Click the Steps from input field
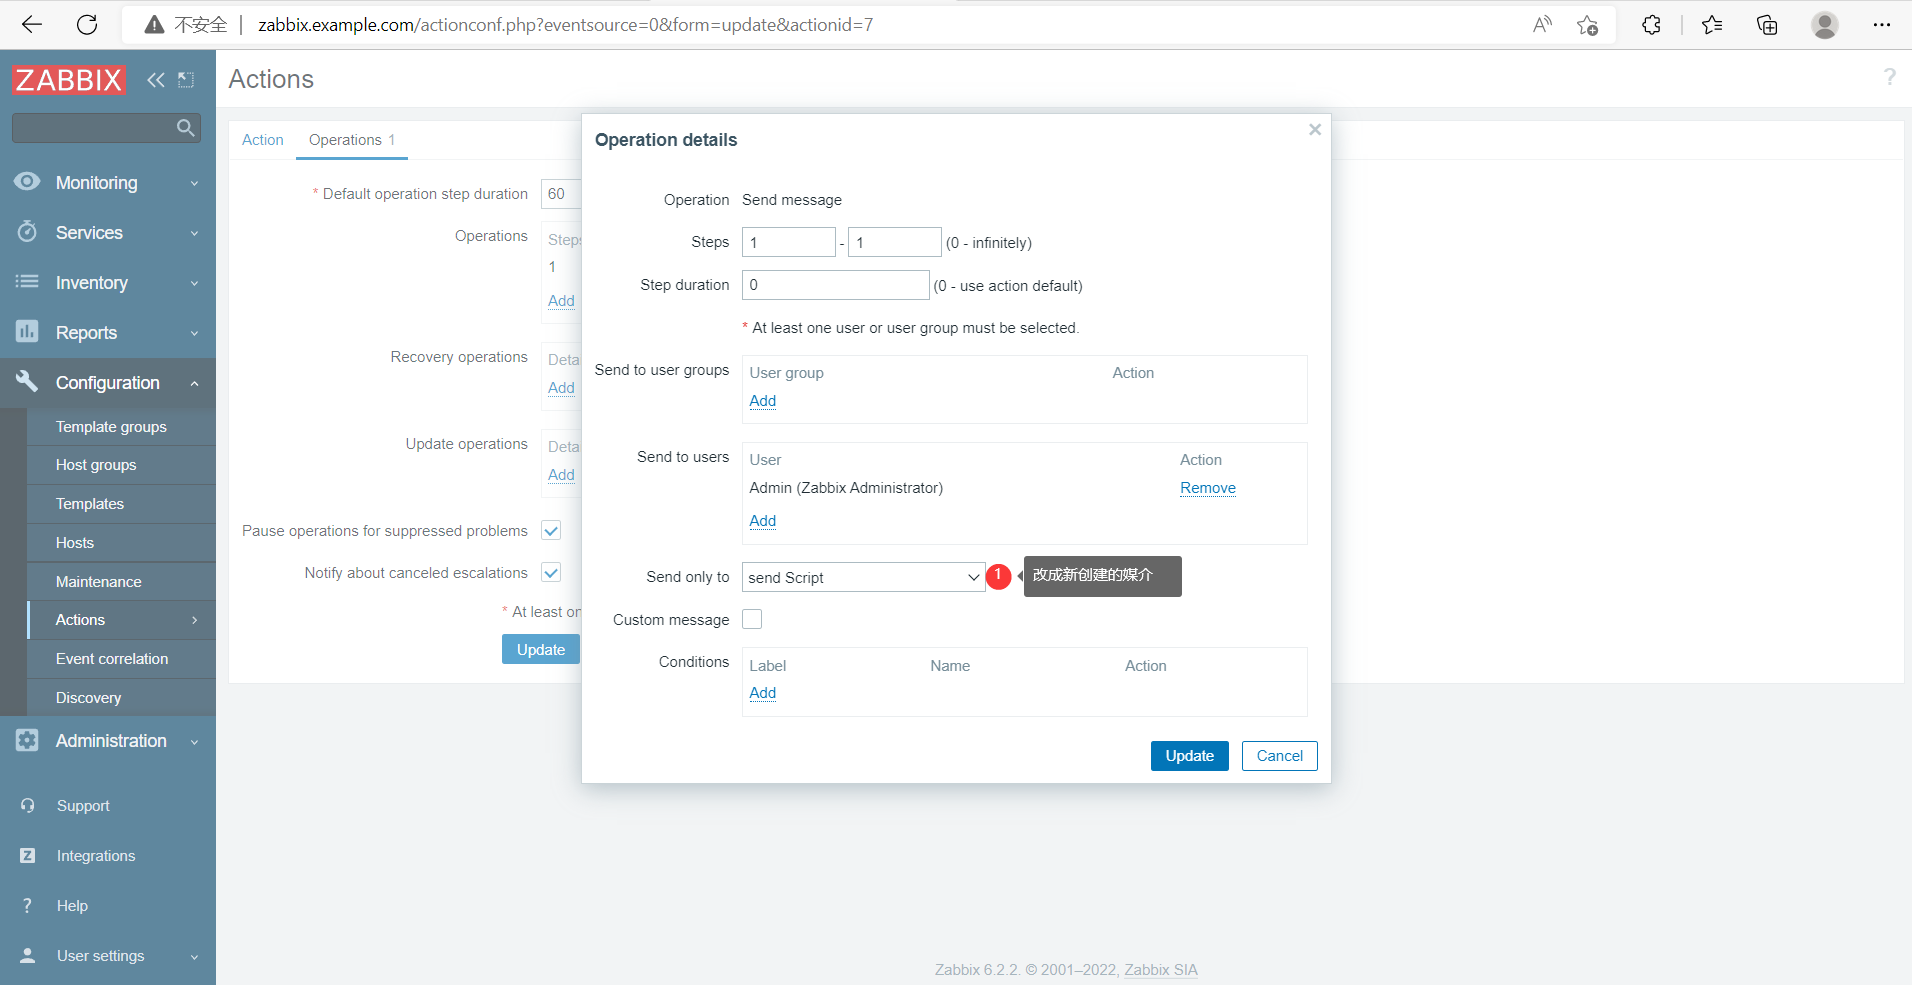Viewport: 1912px width, 985px height. point(789,242)
